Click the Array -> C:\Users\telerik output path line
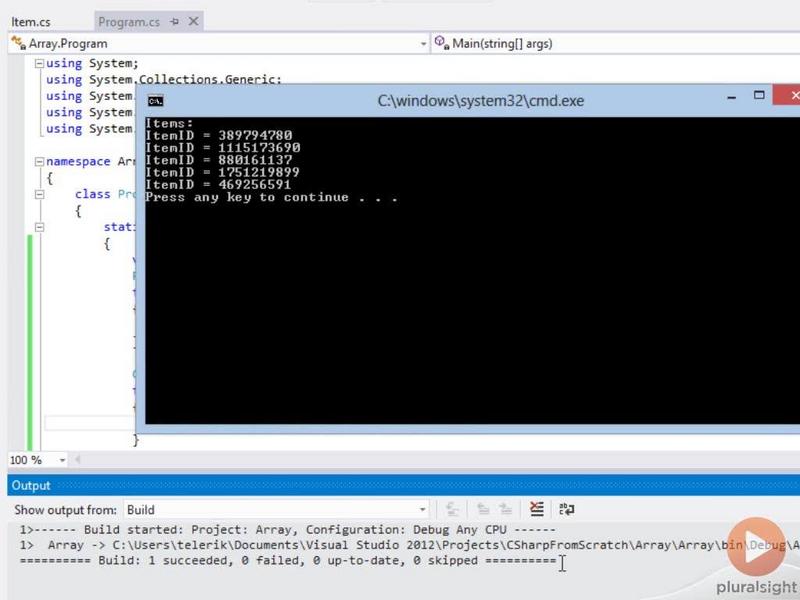 click(410, 545)
